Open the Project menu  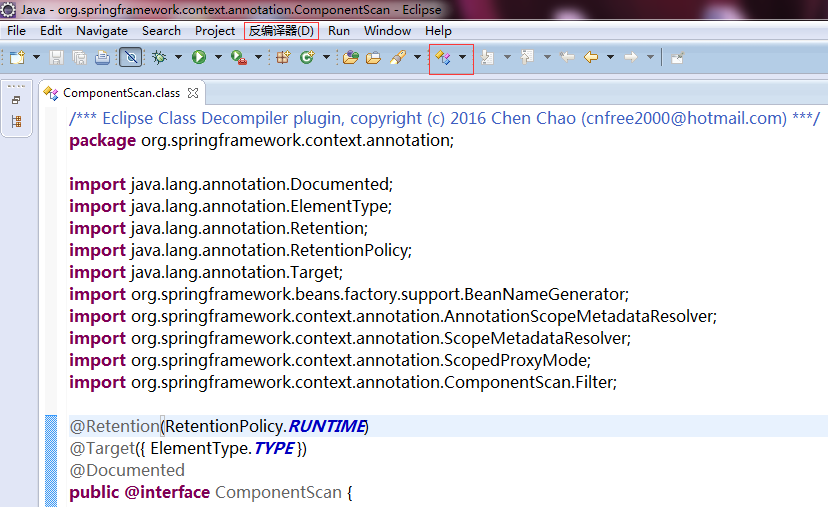(x=214, y=31)
